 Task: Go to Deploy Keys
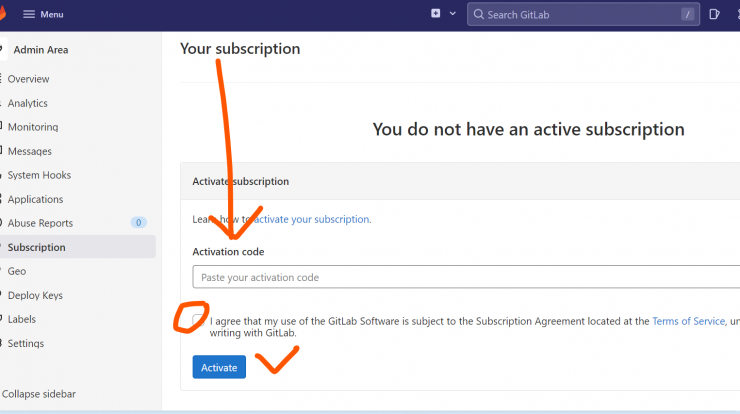[x=35, y=295]
